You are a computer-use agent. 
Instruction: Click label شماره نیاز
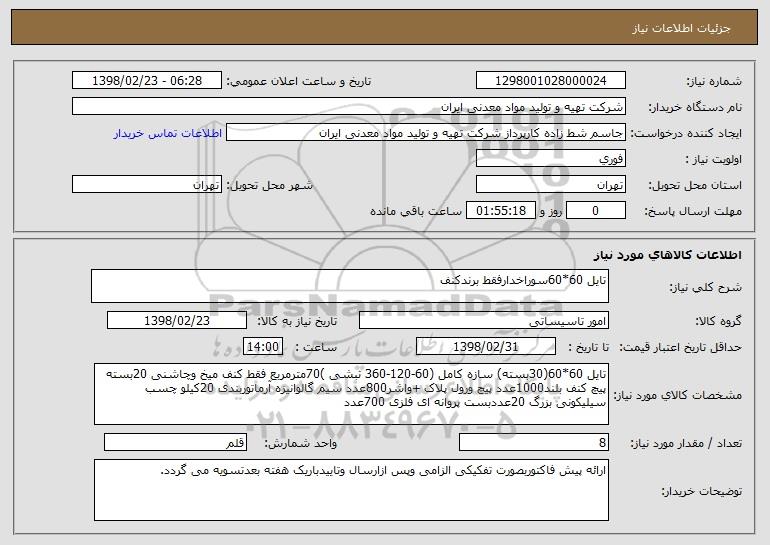coord(714,82)
